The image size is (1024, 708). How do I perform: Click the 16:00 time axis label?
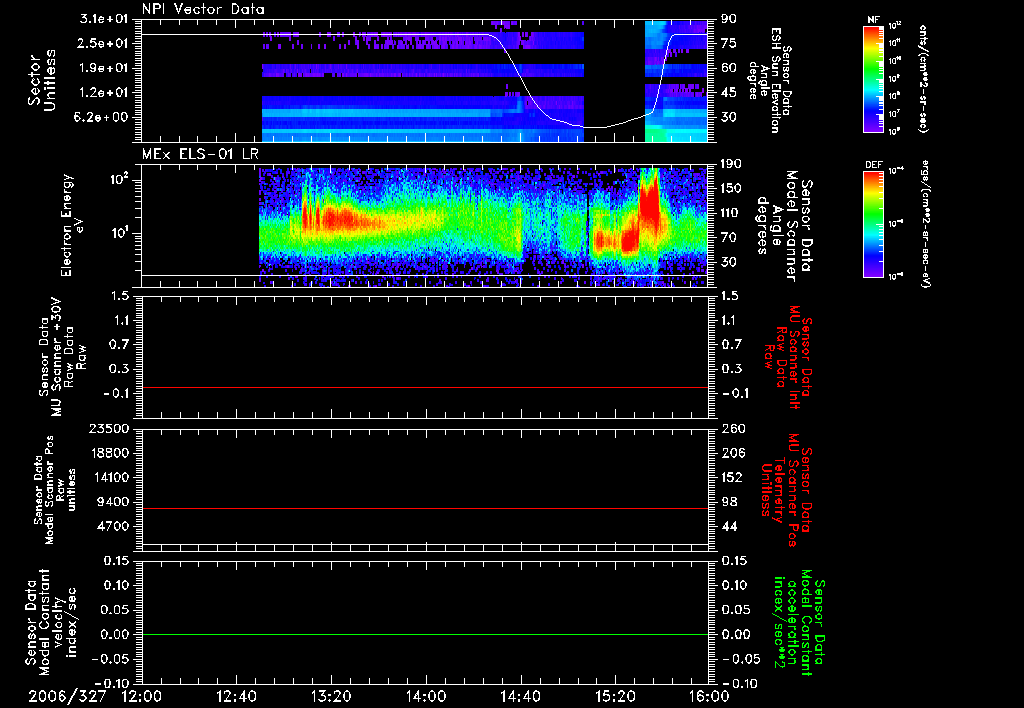coord(709,696)
